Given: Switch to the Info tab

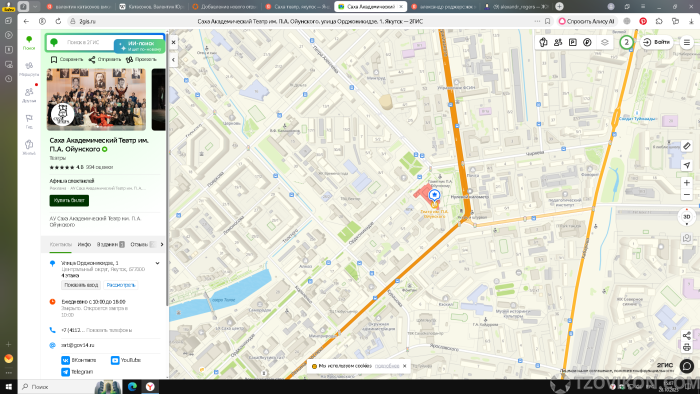Looking at the screenshot, I should 84,245.
